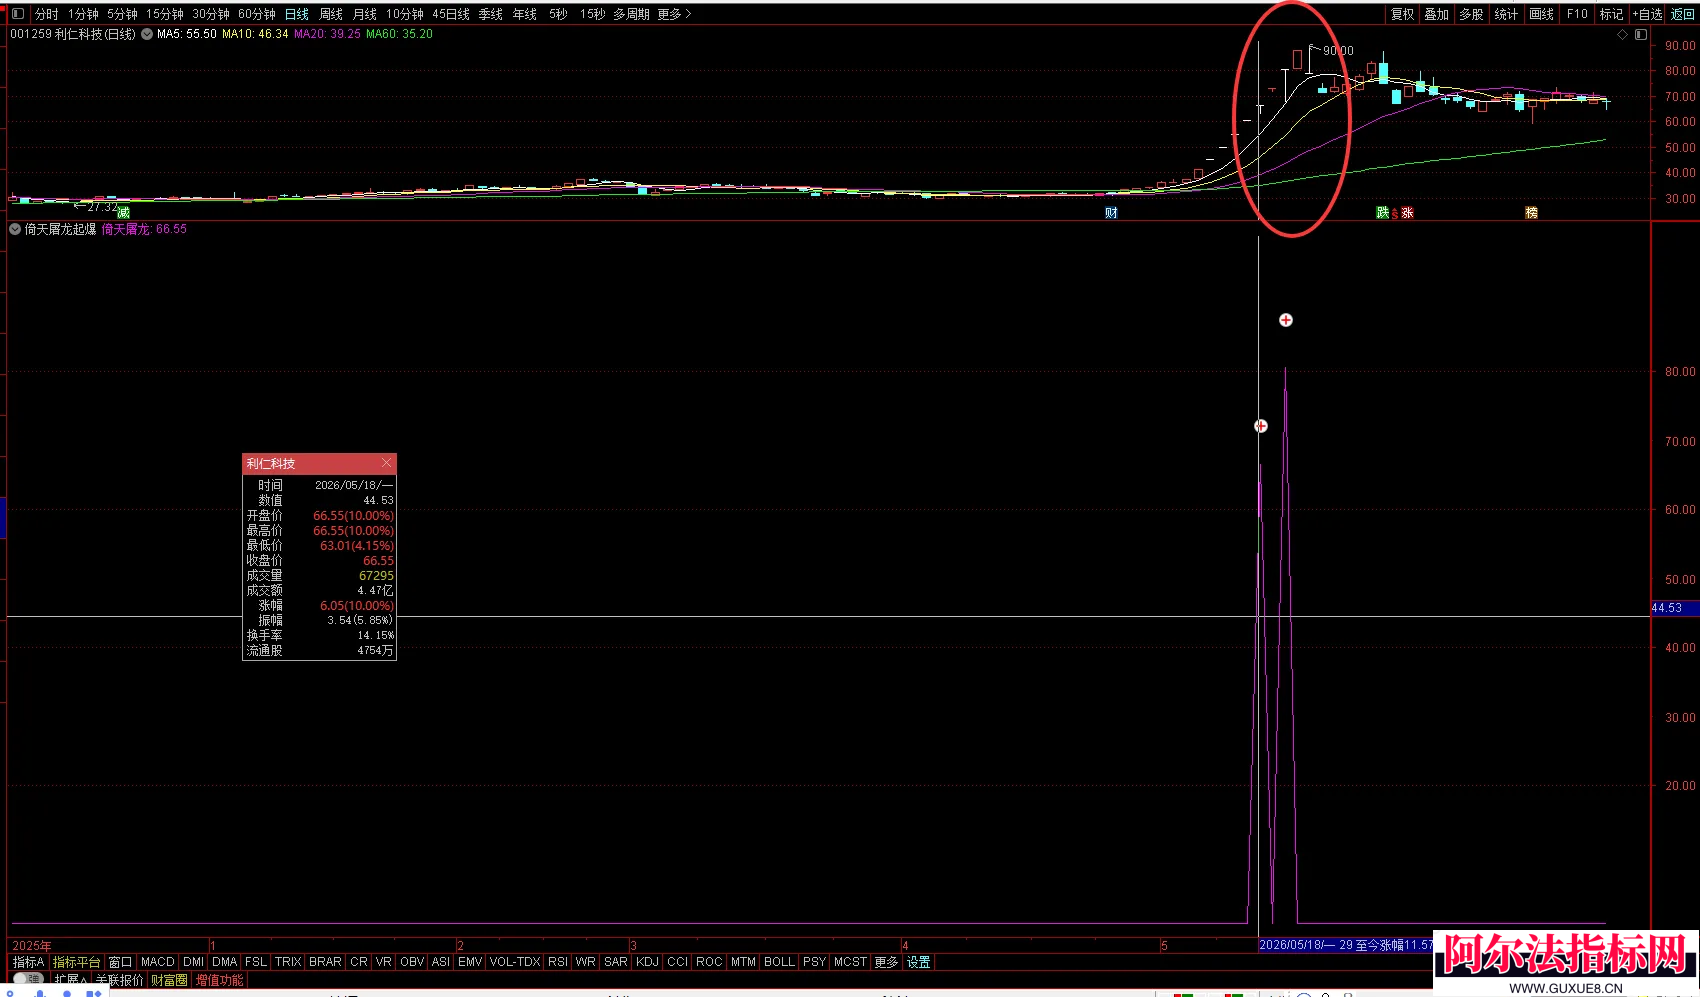Select 指标A indicator group

click(29, 962)
